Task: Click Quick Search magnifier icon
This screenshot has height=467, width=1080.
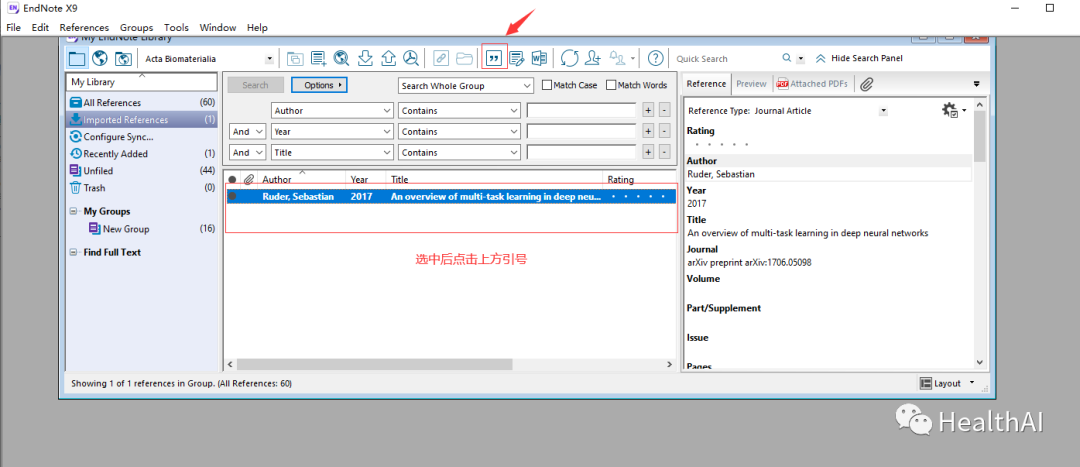Action: coord(787,59)
